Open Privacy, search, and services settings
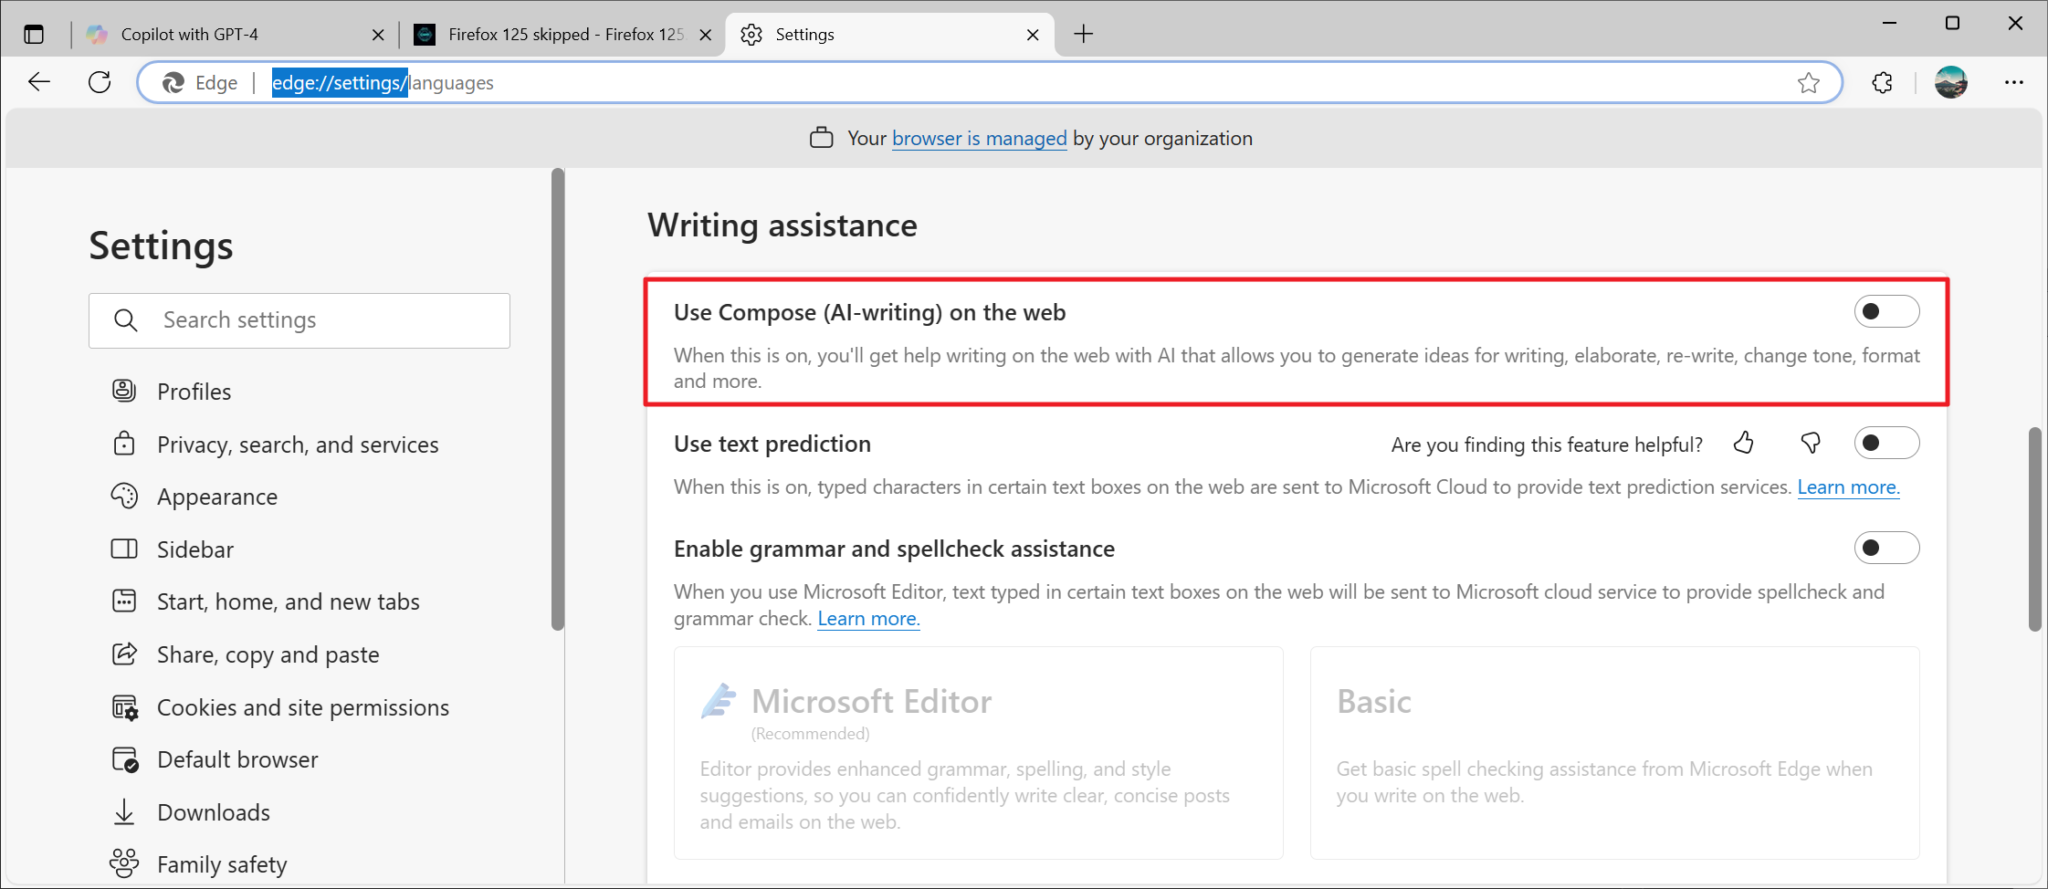 (297, 445)
